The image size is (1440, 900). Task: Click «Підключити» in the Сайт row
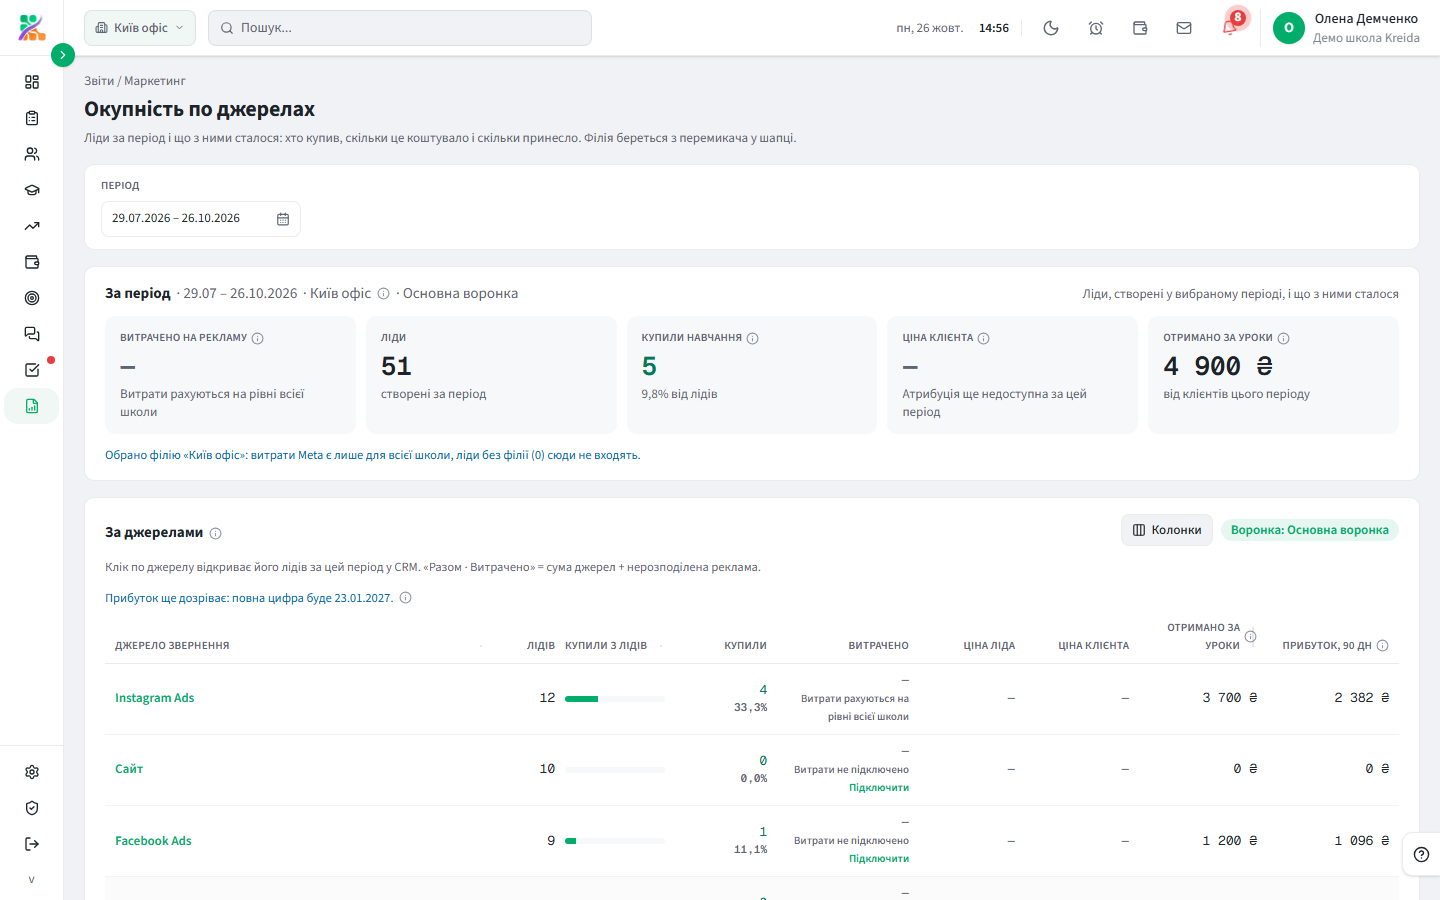point(879,788)
